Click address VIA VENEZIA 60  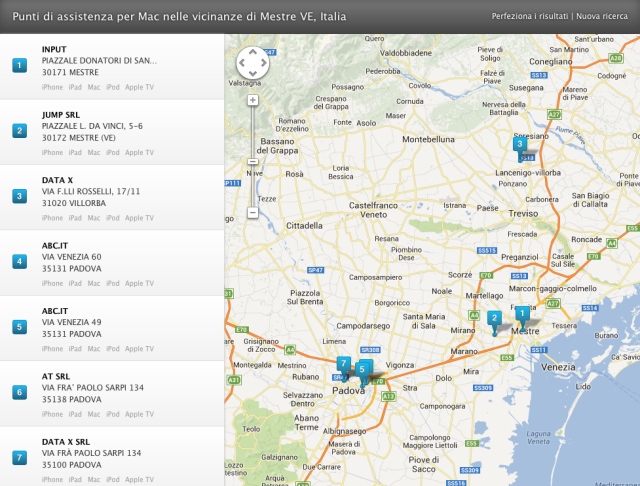point(71,257)
